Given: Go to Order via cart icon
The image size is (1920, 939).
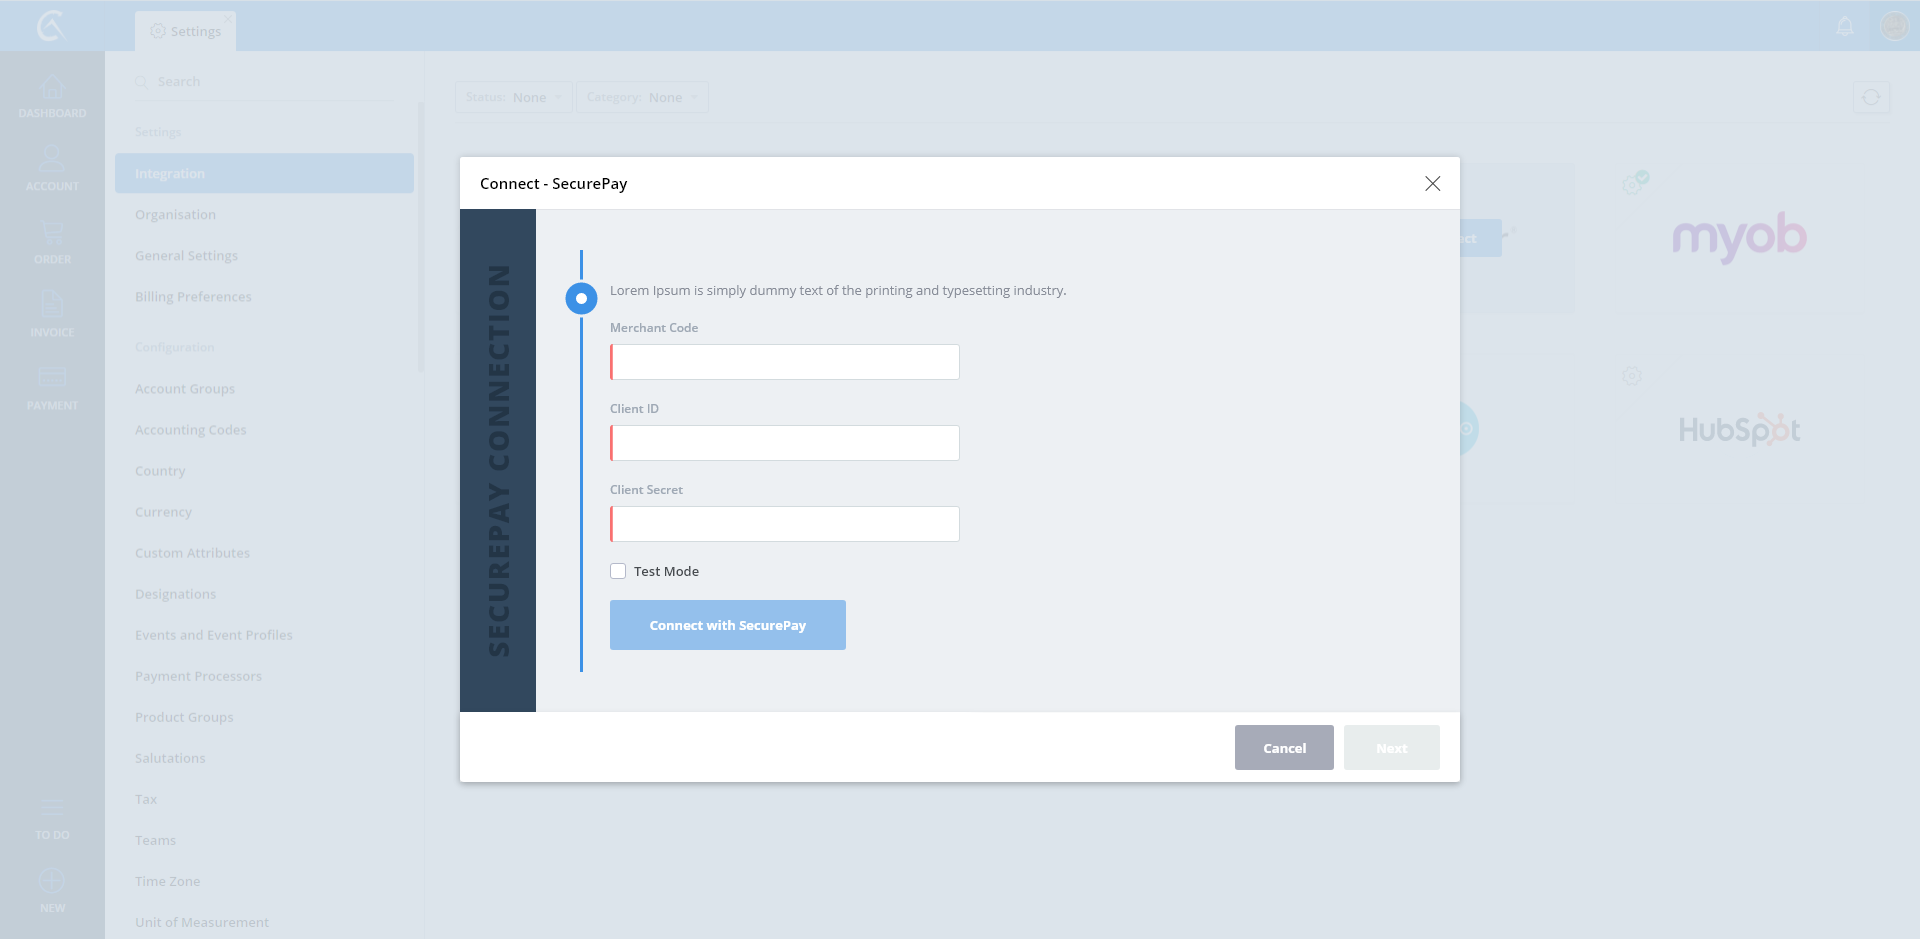Looking at the screenshot, I should pos(52,234).
